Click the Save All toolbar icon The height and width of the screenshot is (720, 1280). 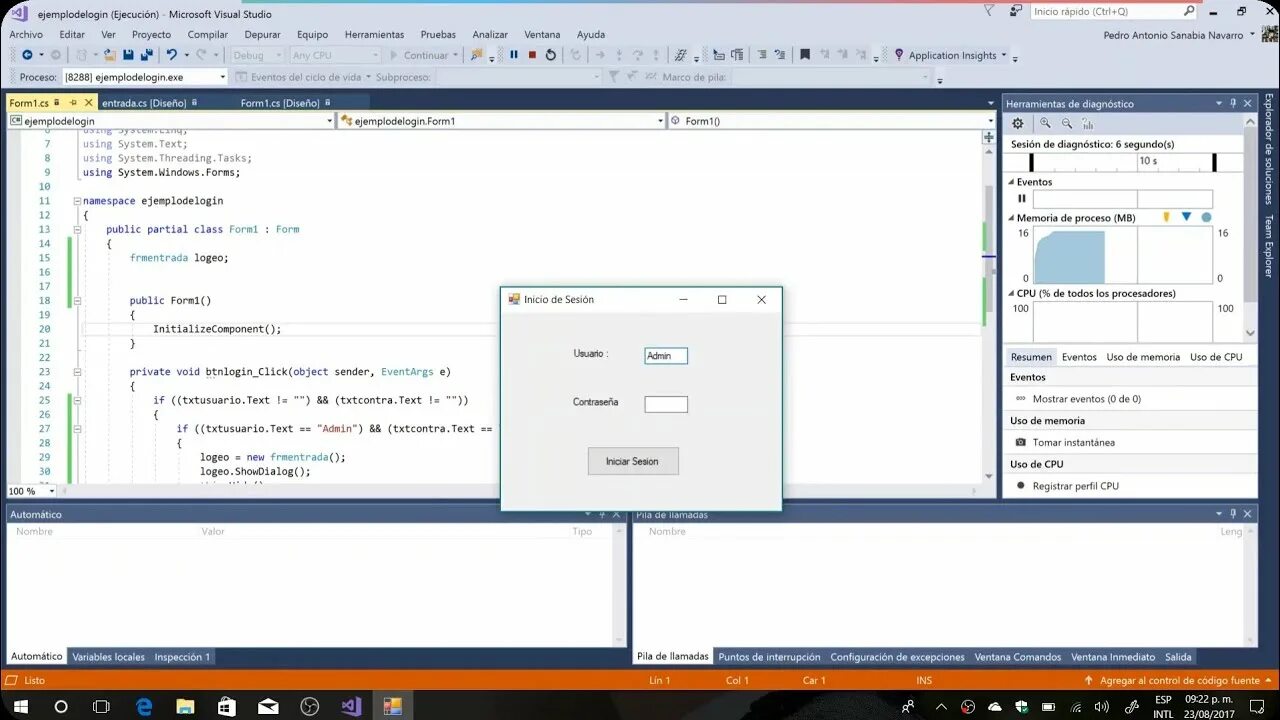(x=146, y=55)
